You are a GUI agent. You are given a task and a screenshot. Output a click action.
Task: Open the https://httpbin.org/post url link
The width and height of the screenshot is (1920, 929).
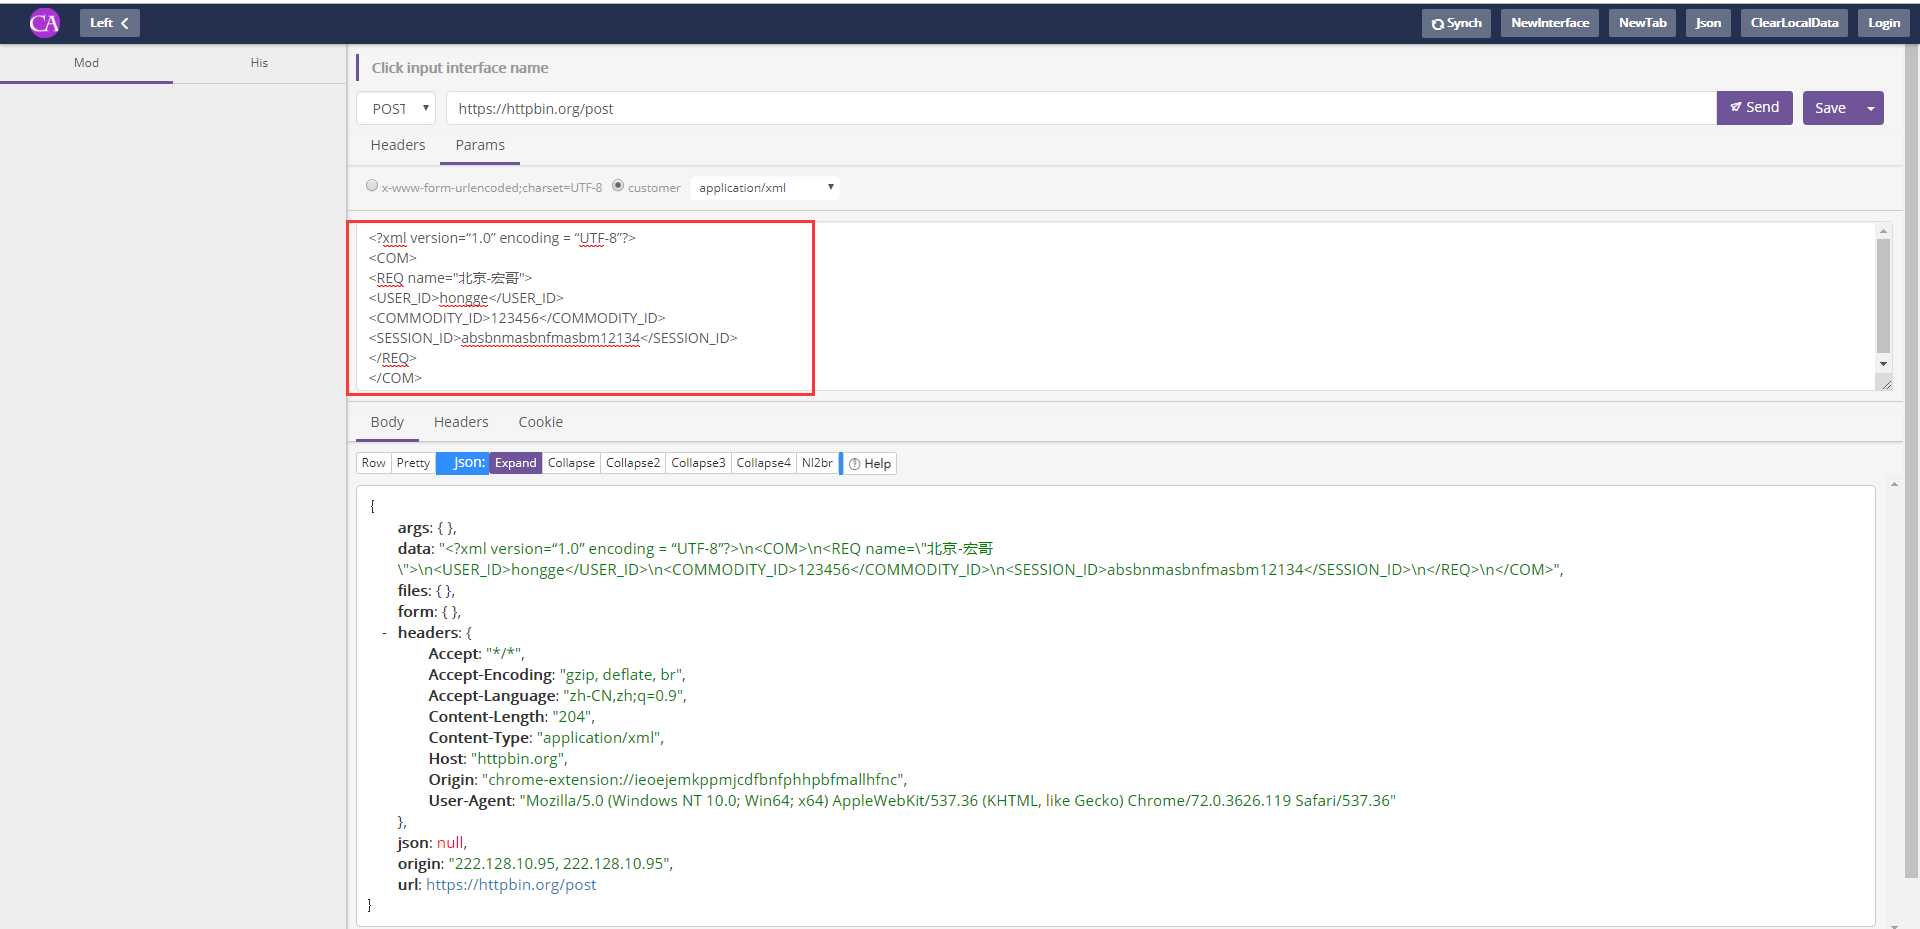point(511,885)
